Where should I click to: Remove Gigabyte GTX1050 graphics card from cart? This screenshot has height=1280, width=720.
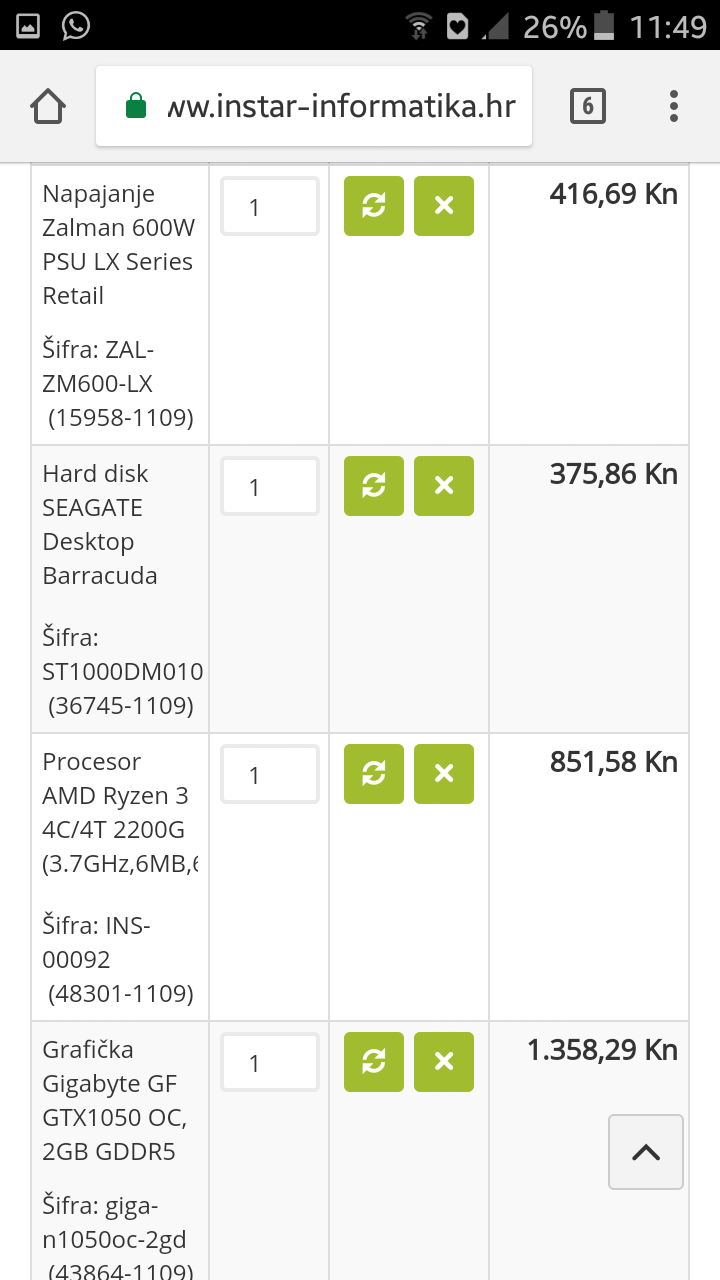click(x=444, y=1062)
